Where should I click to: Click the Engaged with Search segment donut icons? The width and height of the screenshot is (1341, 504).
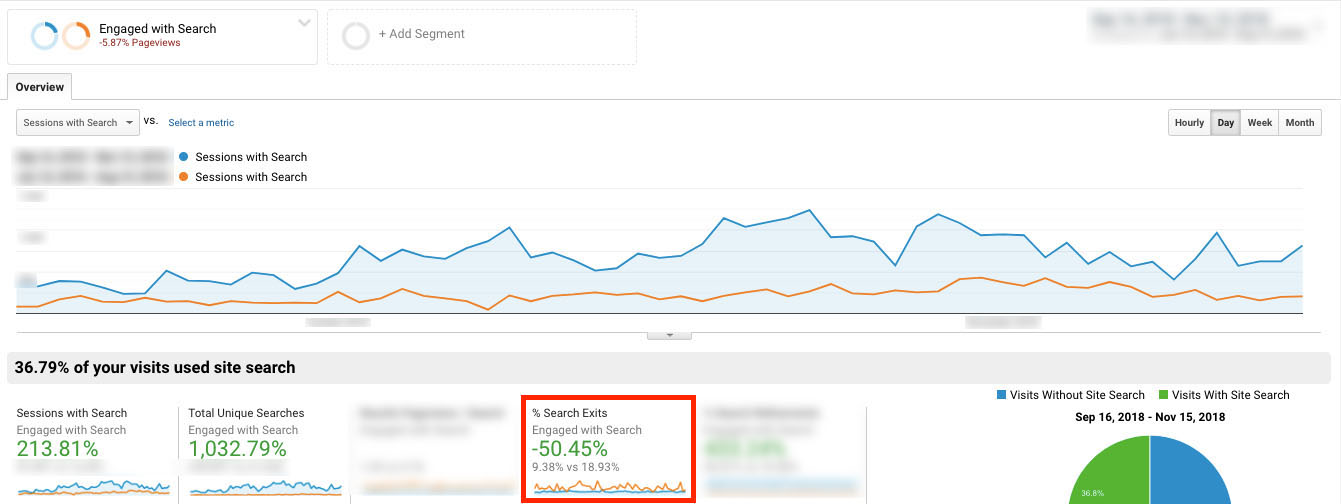coord(60,36)
